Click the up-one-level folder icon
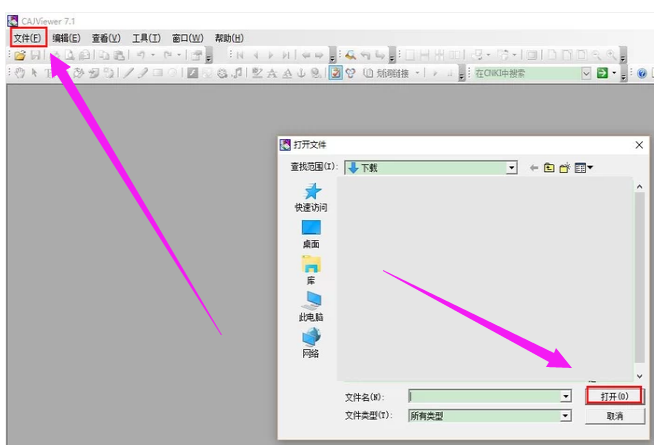This screenshot has height=445, width=661. pyautogui.click(x=549, y=168)
